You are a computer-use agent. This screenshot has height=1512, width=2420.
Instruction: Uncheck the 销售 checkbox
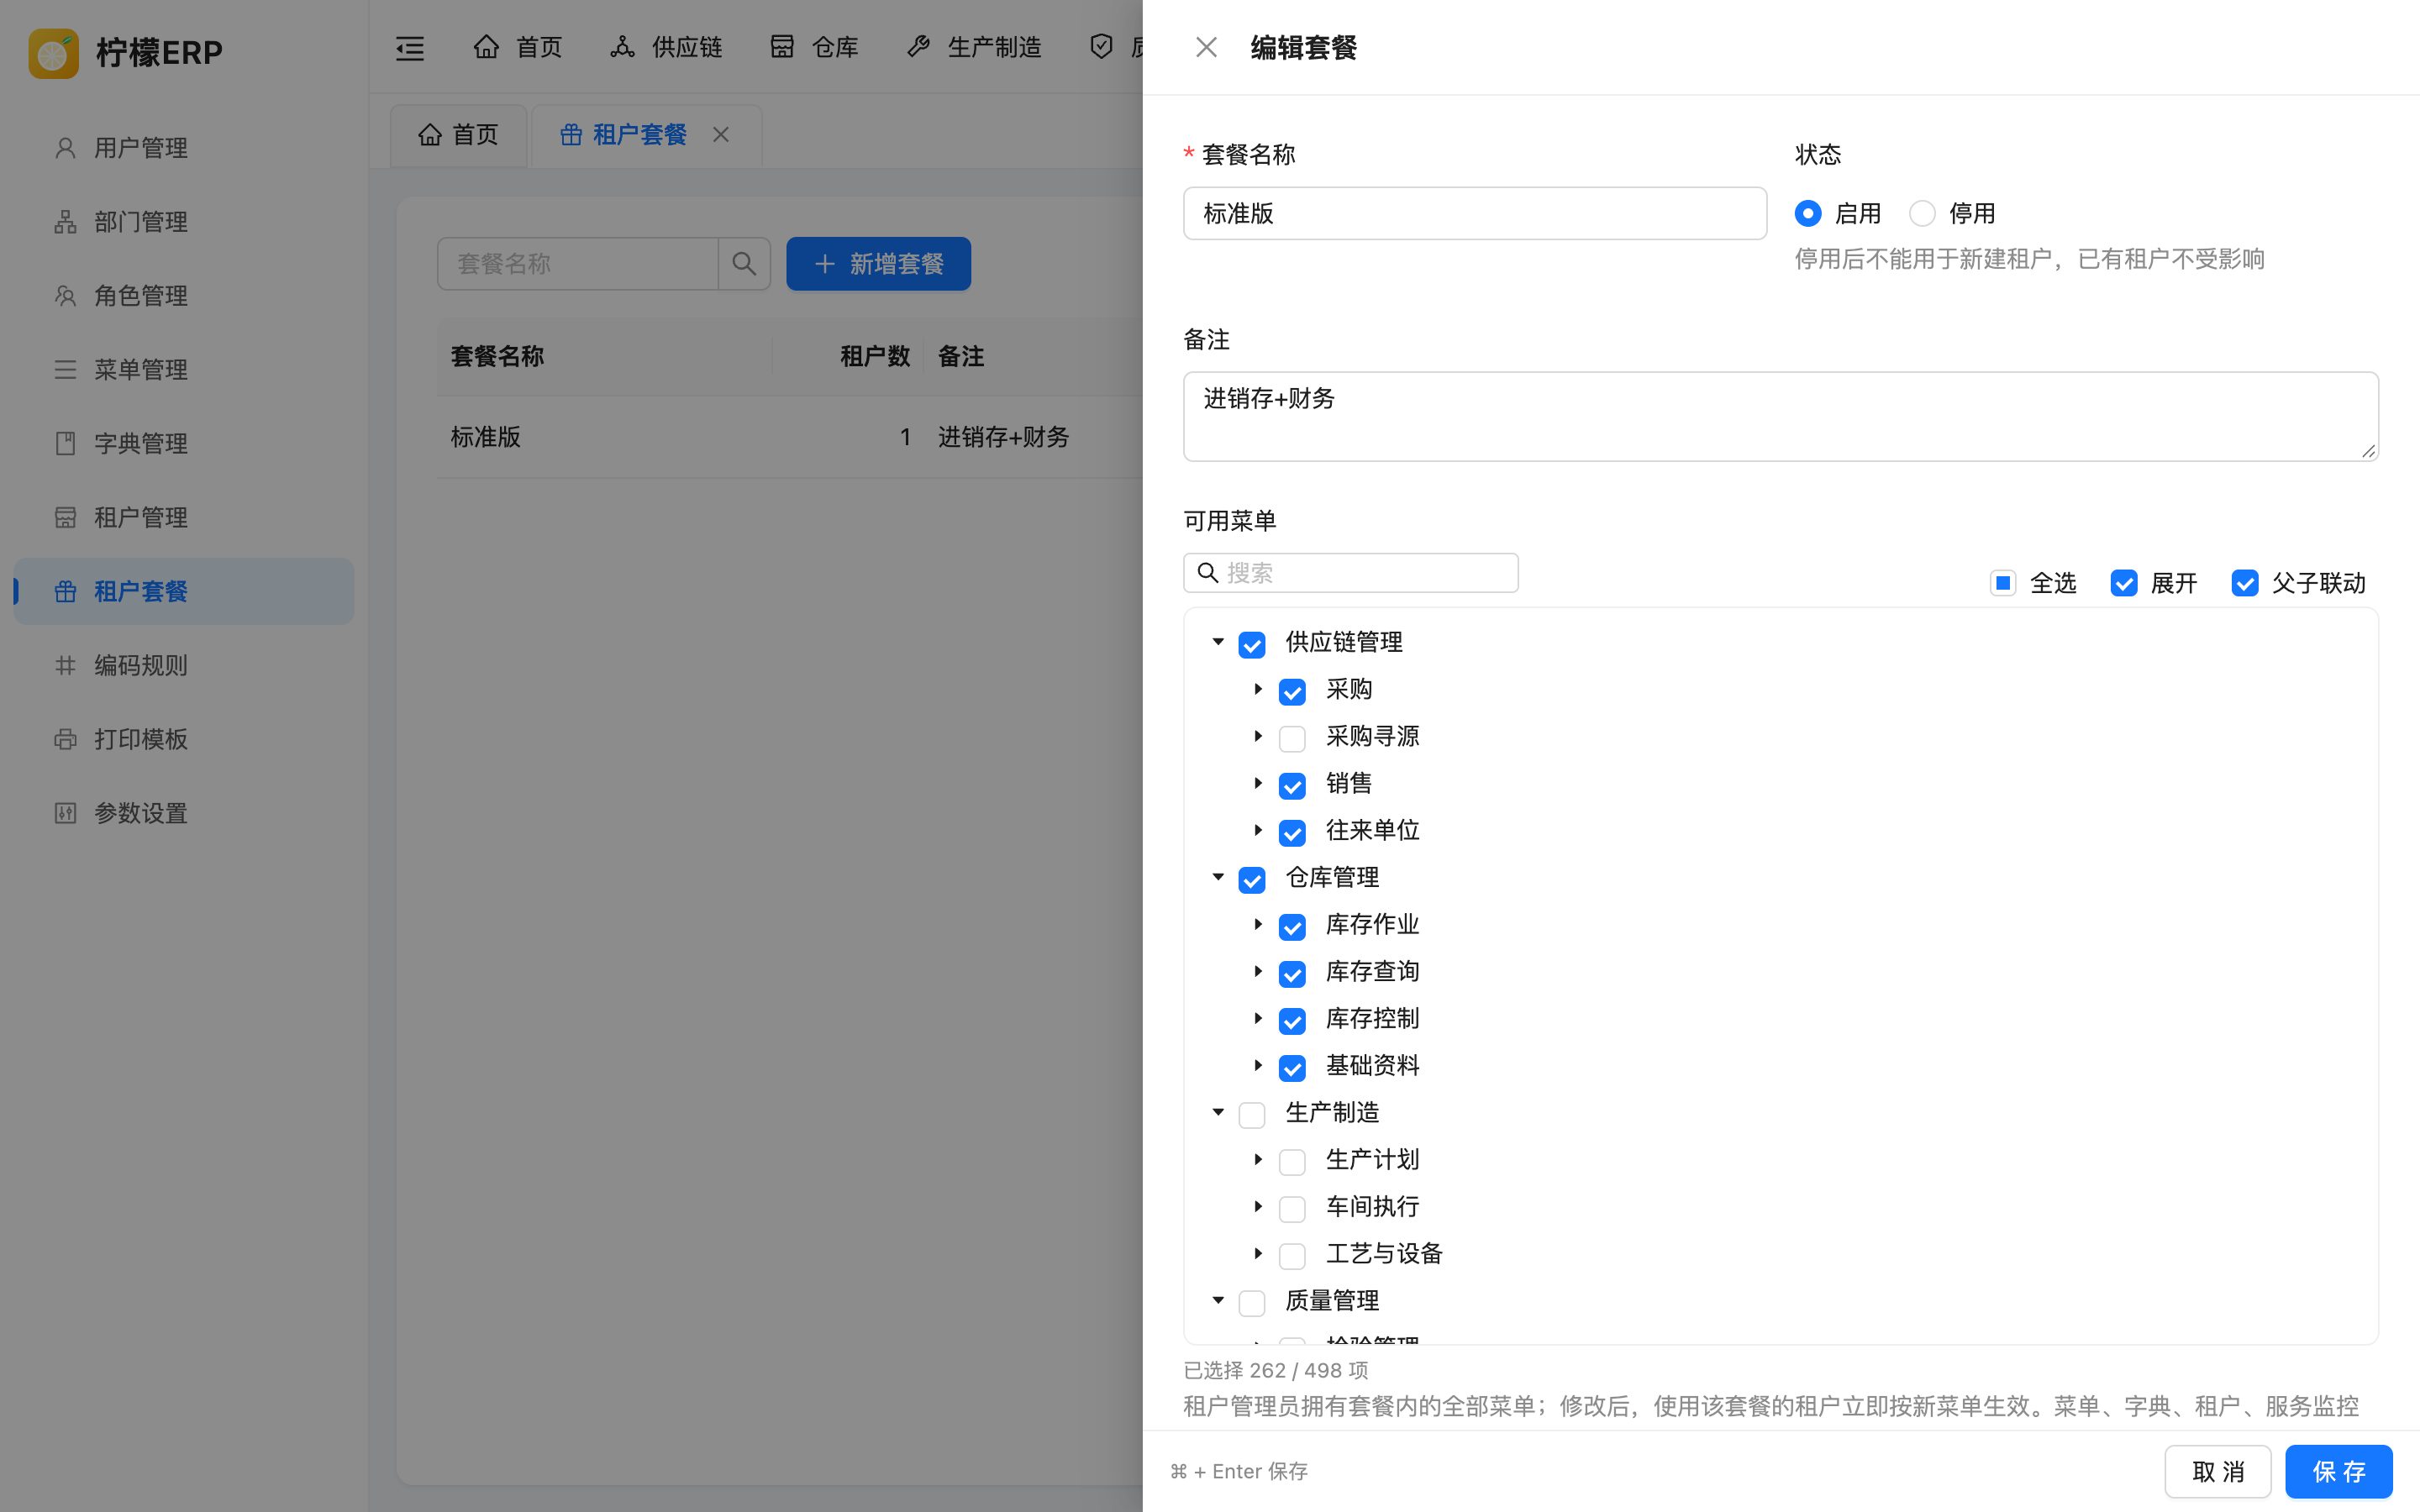coord(1292,786)
